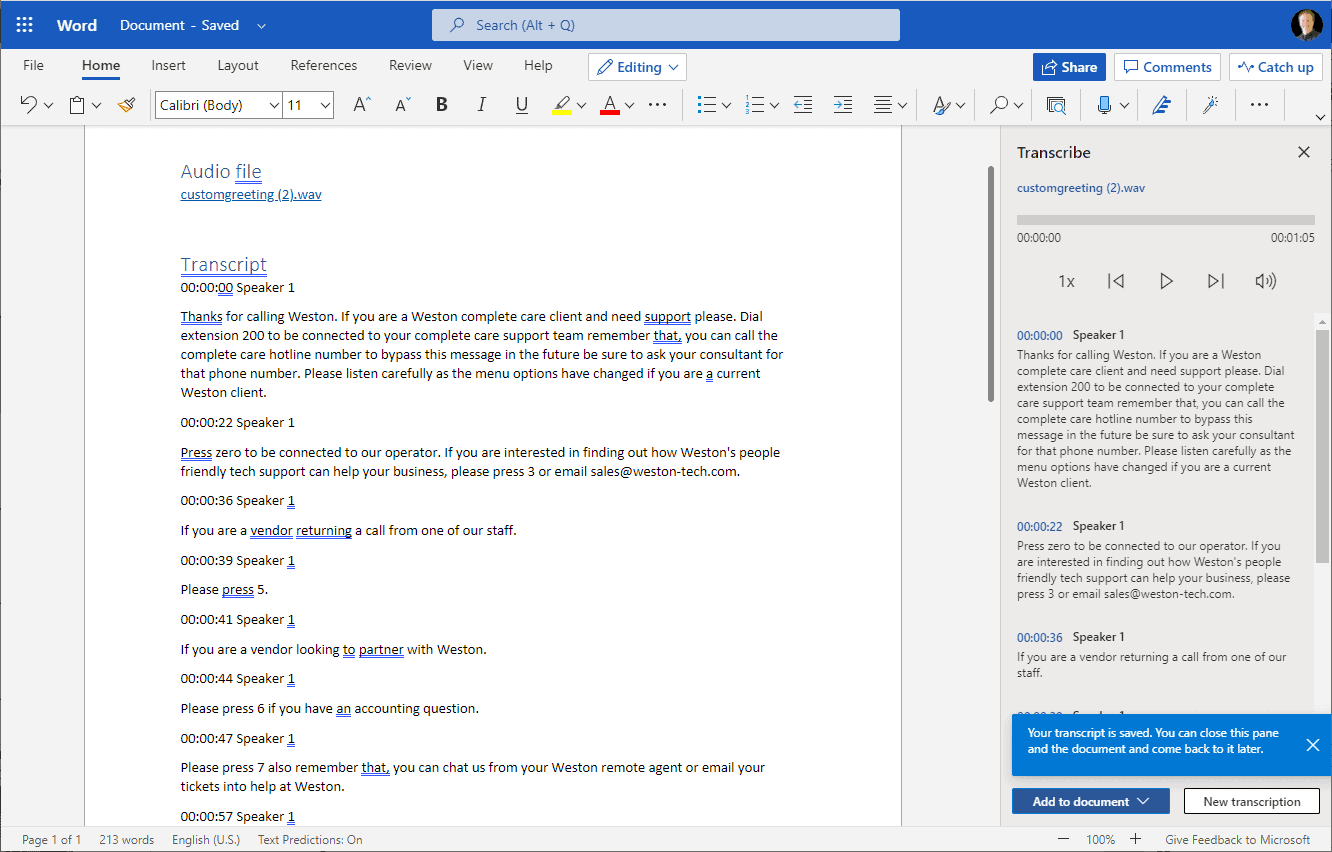Switch to the Insert tab
This screenshot has width=1332, height=852.
168,65
